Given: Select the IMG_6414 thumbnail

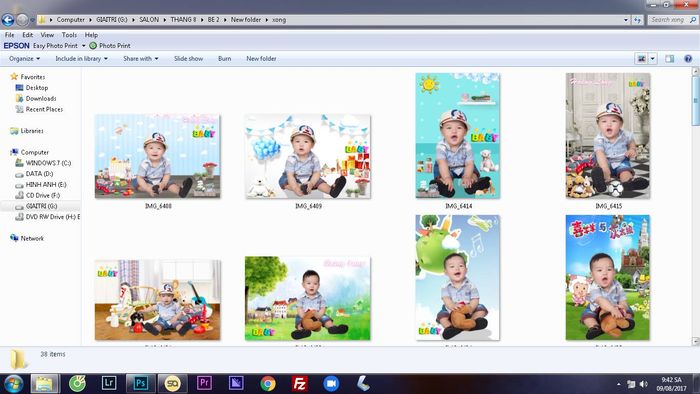Looking at the screenshot, I should pos(458,136).
